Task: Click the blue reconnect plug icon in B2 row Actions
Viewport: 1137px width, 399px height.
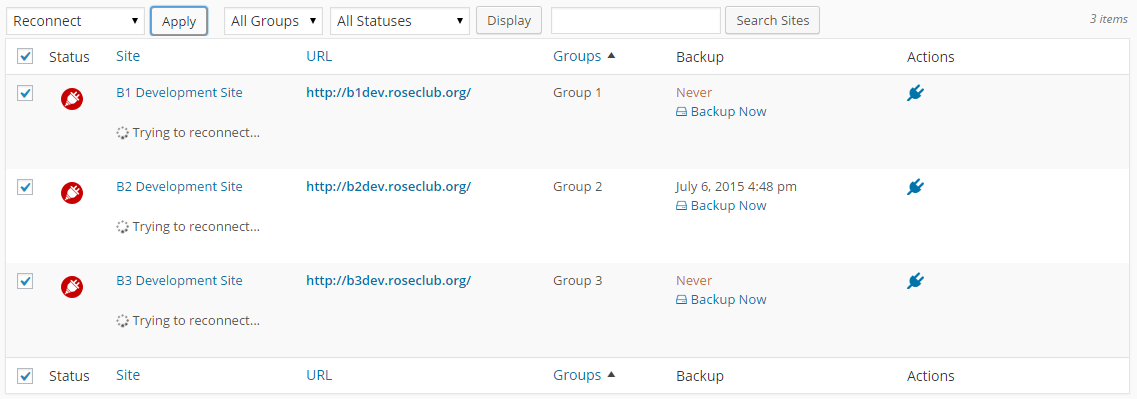Action: pos(916,187)
